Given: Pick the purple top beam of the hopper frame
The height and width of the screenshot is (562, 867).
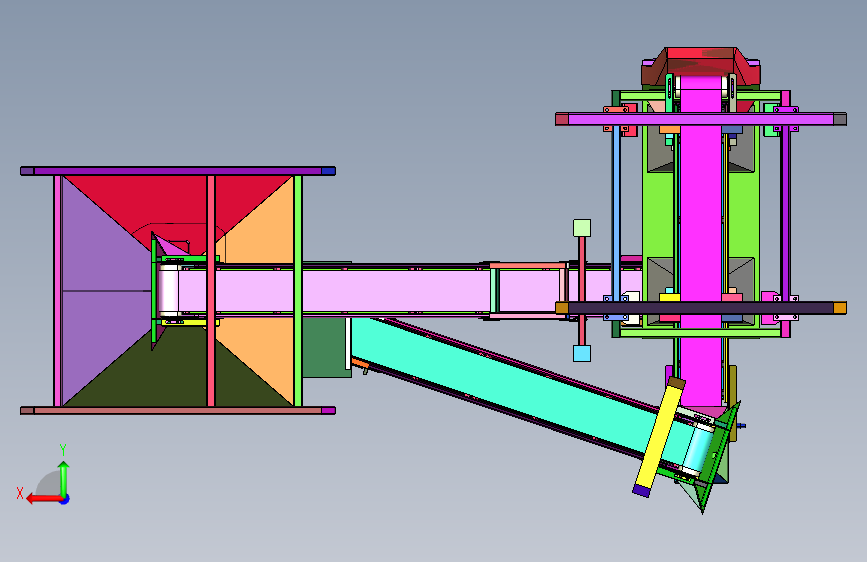Looking at the screenshot, I should pyautogui.click(x=177, y=171).
